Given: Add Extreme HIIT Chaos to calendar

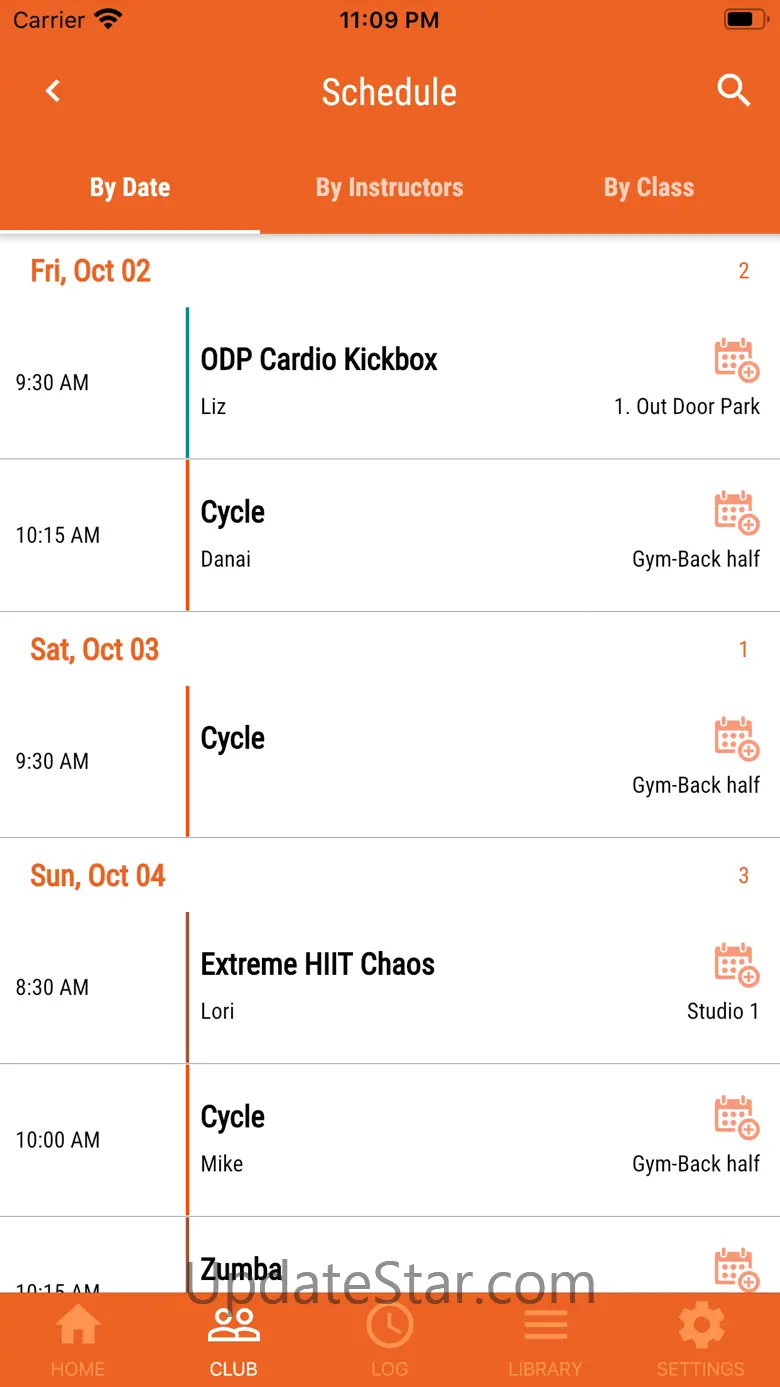Looking at the screenshot, I should click(x=737, y=965).
